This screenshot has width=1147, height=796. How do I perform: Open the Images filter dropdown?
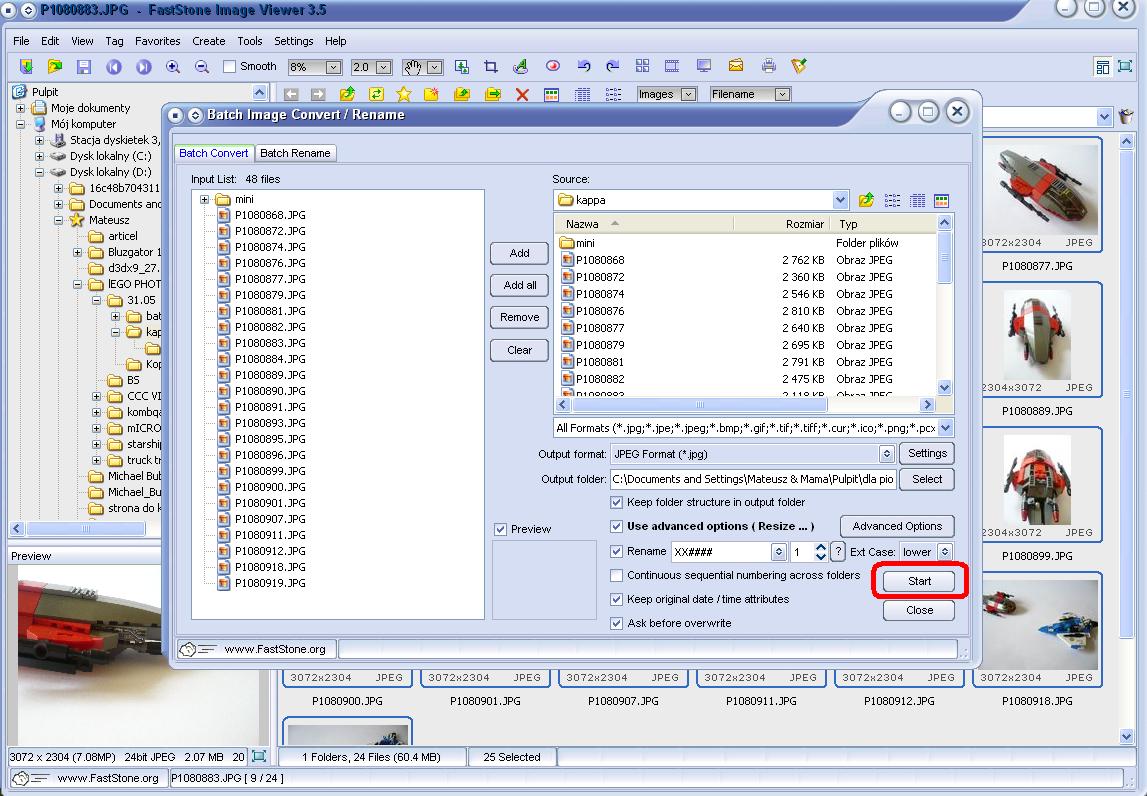tap(688, 94)
